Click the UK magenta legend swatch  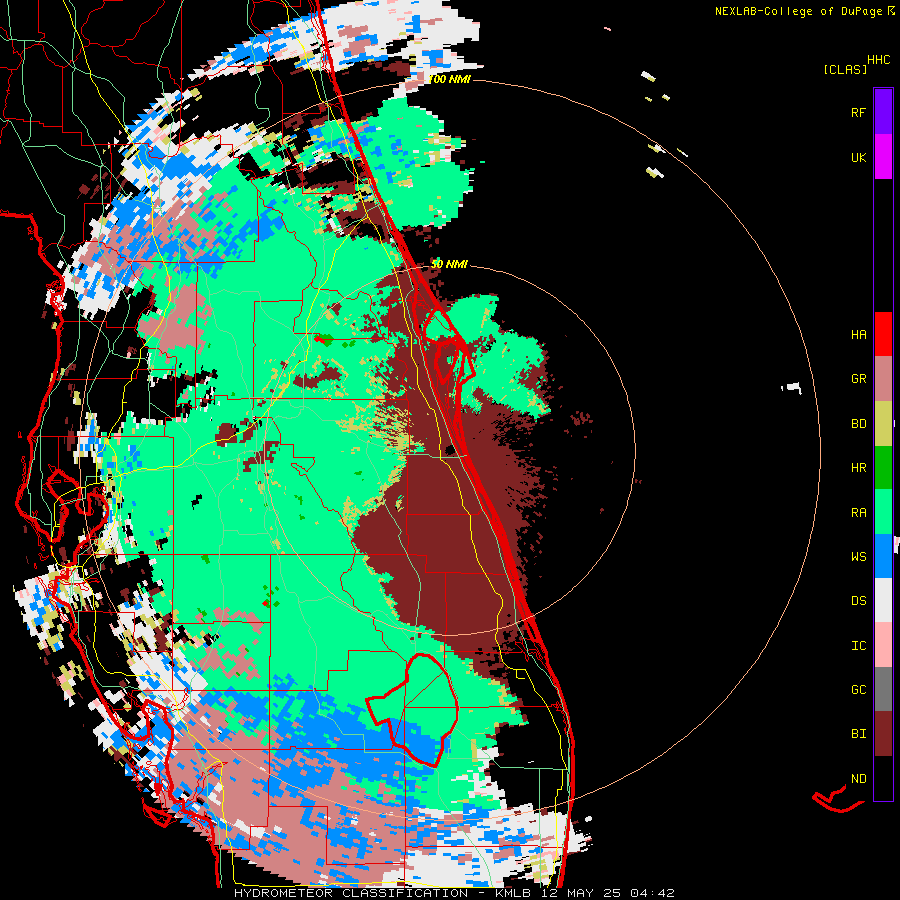[883, 157]
